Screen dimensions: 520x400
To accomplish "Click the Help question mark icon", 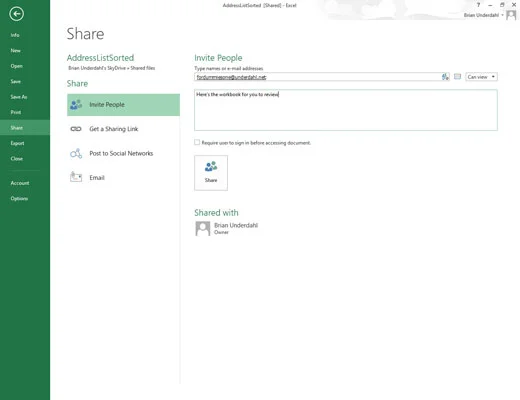I will point(478,5).
